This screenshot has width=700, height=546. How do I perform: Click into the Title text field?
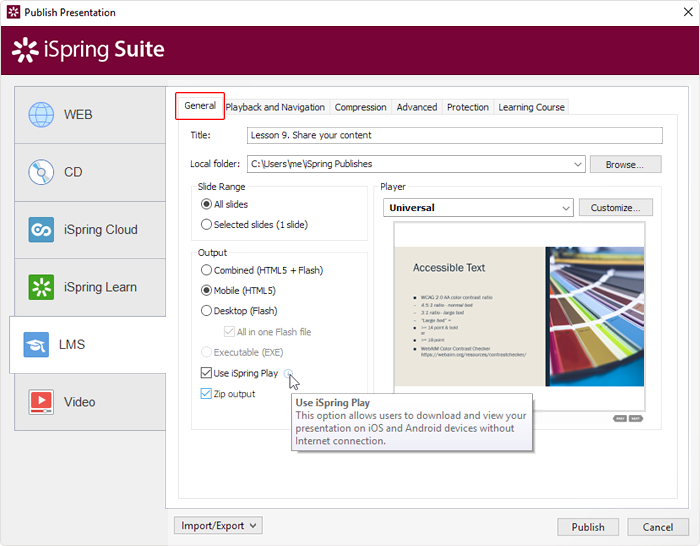[x=454, y=135]
